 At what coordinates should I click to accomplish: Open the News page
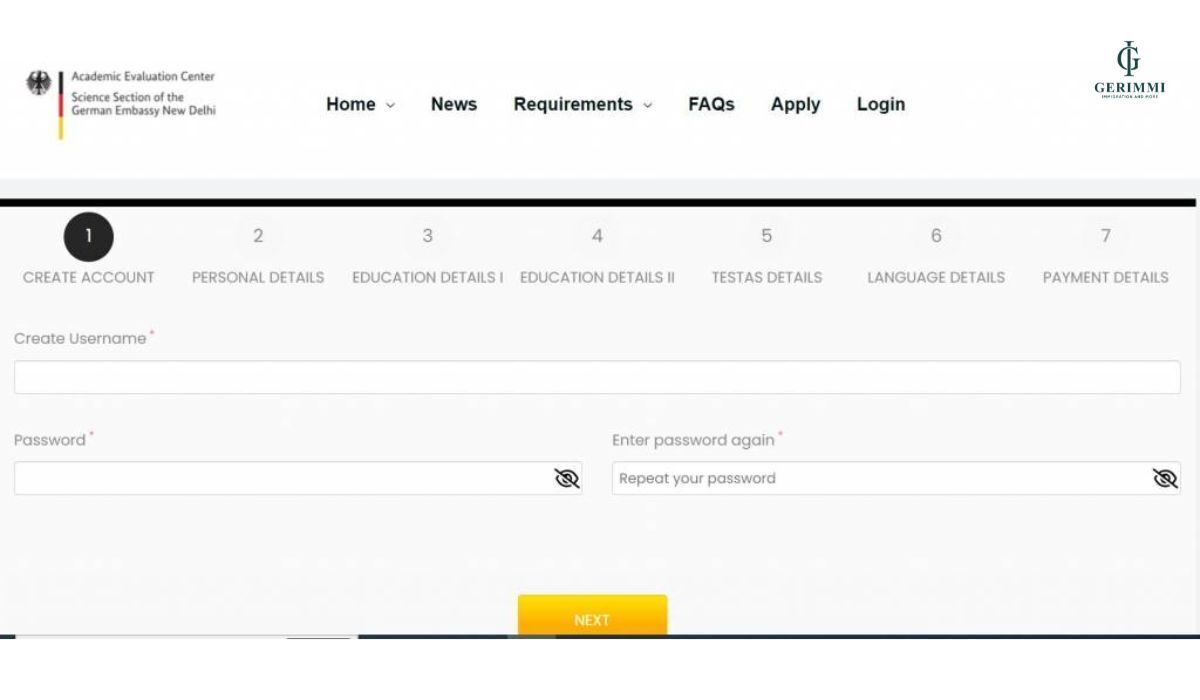point(453,104)
